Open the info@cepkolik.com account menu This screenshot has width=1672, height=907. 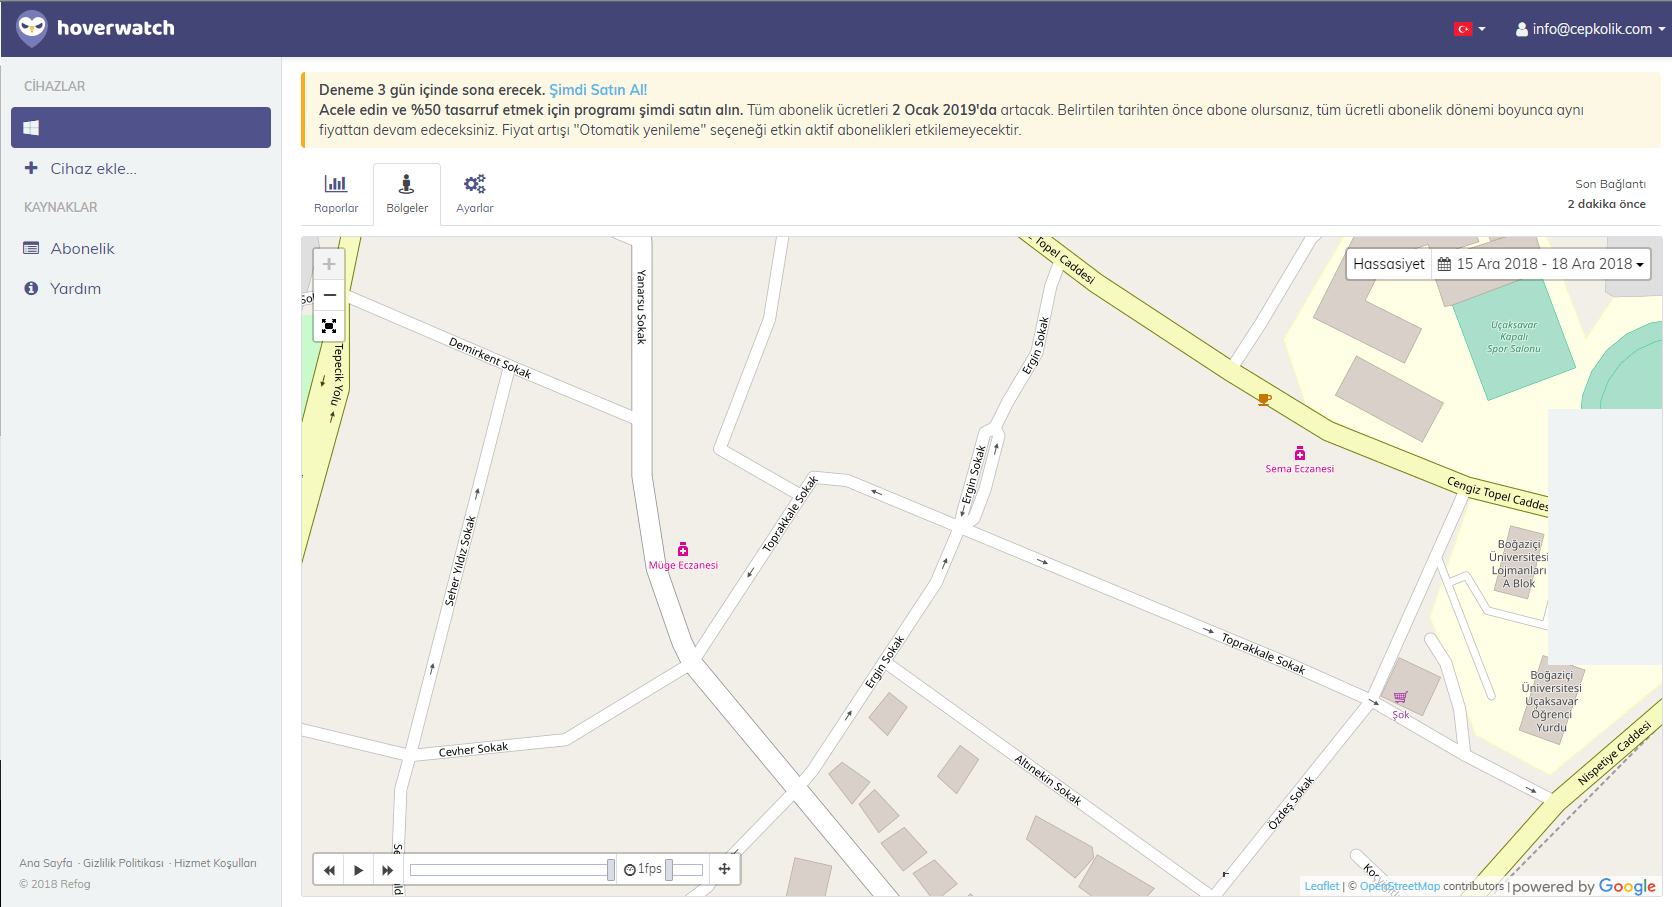[x=1590, y=29]
